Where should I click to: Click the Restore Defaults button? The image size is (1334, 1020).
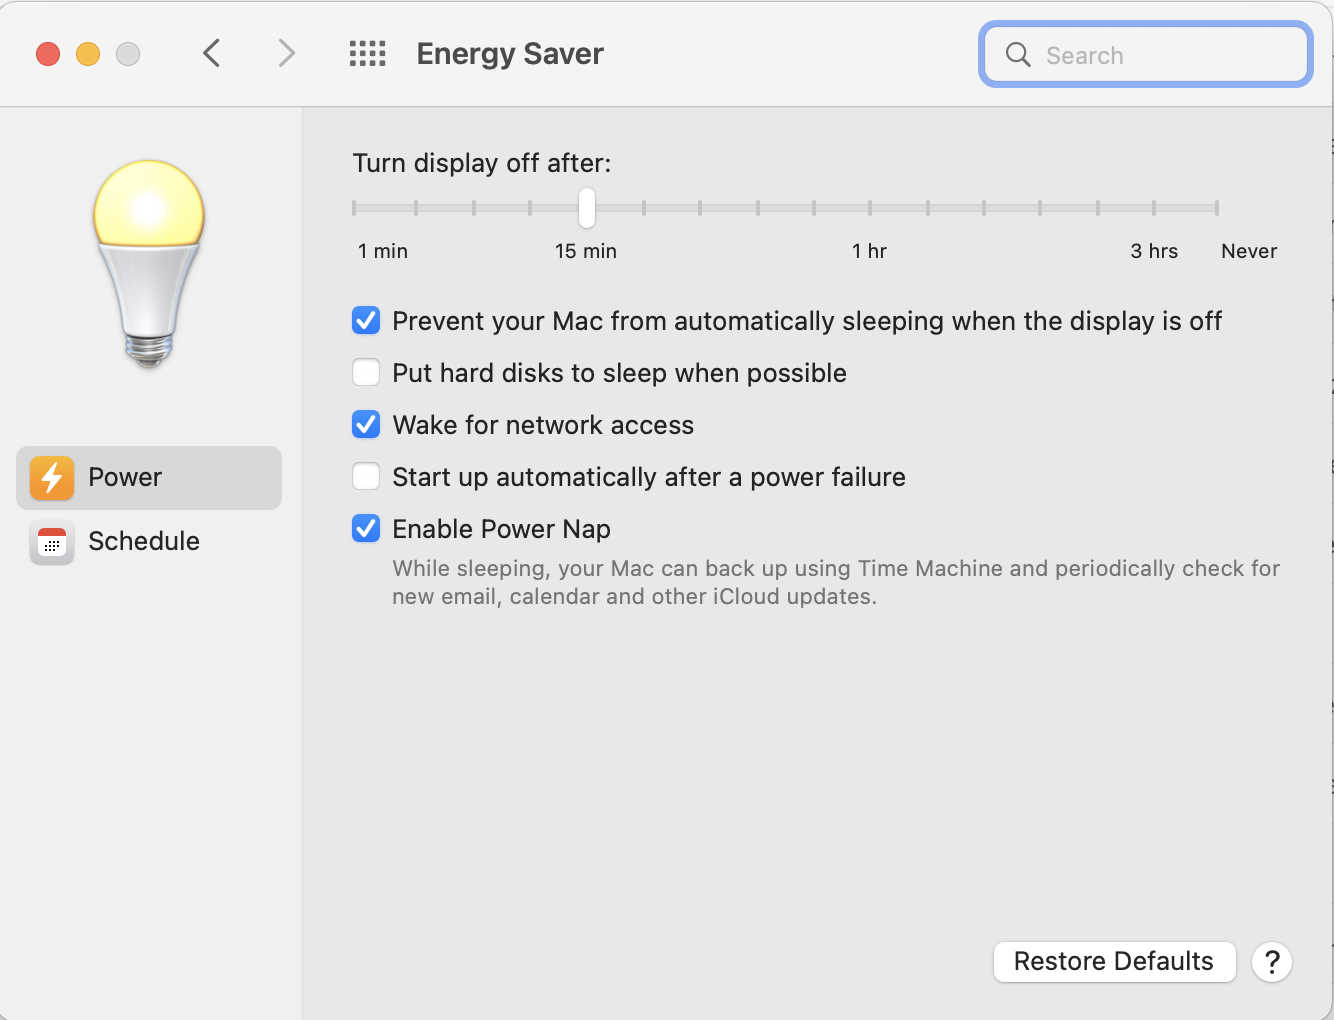click(x=1114, y=962)
